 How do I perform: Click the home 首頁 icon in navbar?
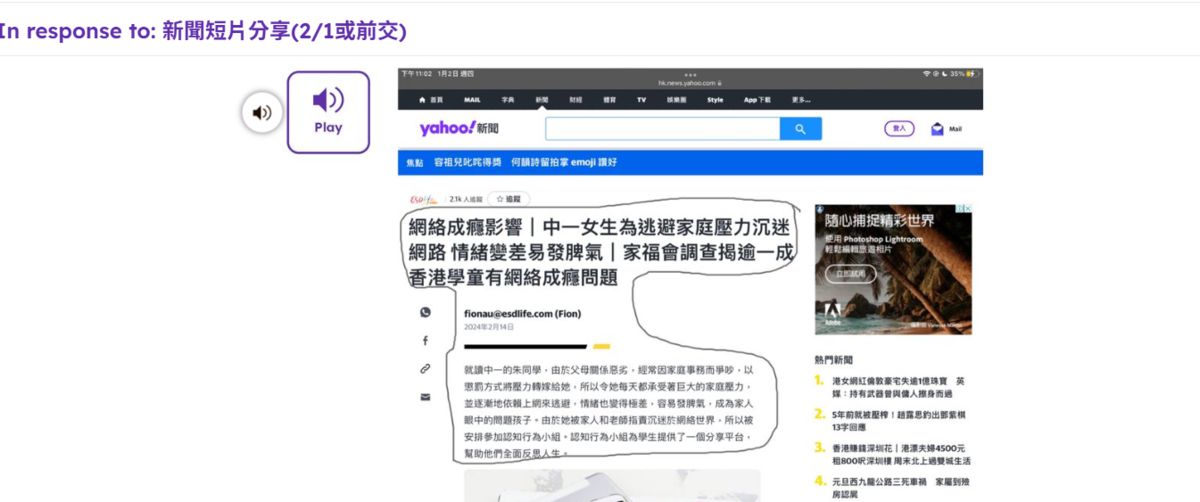(x=430, y=100)
